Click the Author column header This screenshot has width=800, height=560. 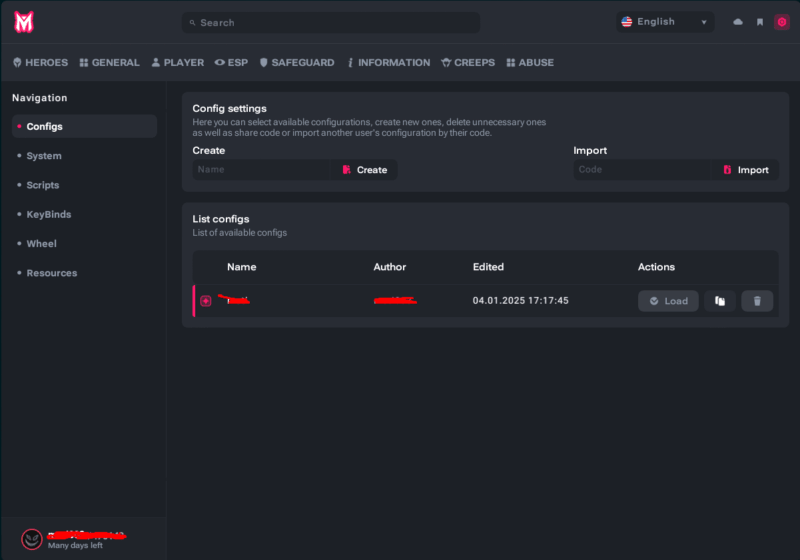point(390,267)
